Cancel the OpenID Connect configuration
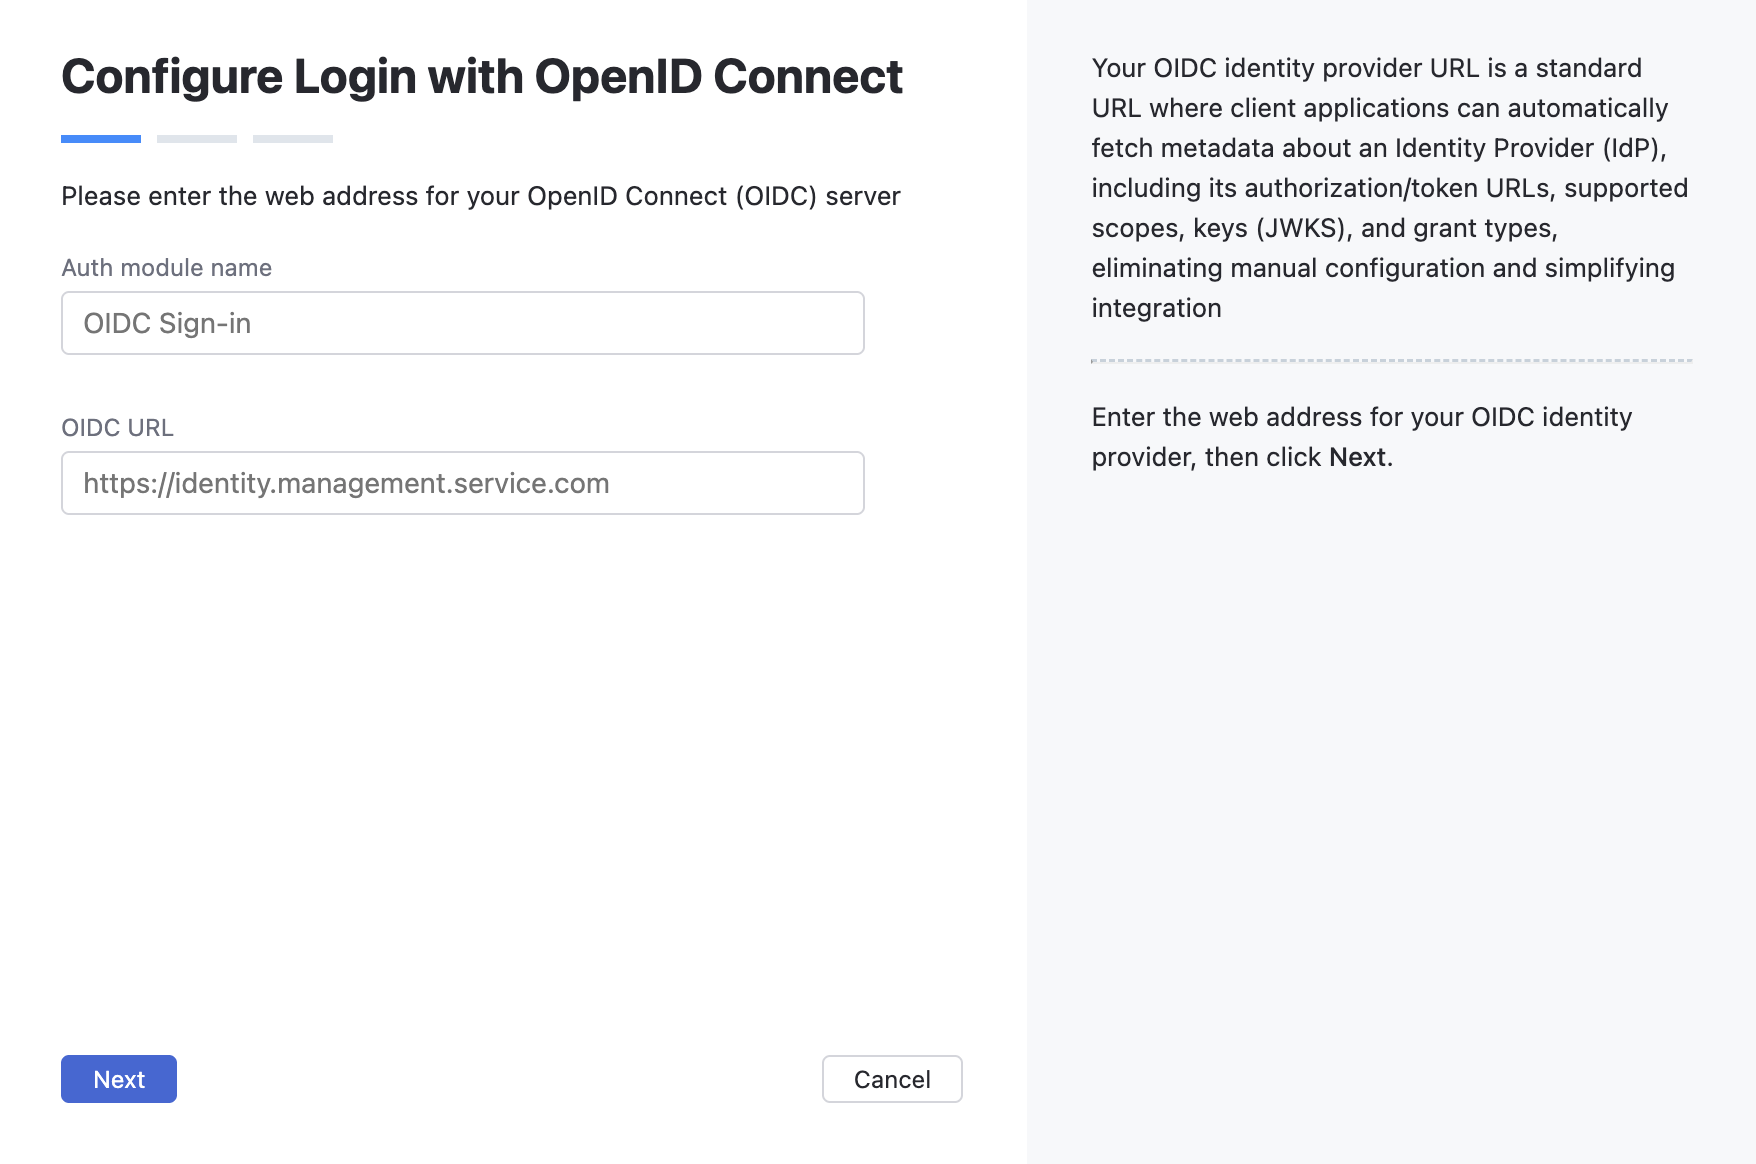This screenshot has height=1164, width=1756. tap(891, 1079)
